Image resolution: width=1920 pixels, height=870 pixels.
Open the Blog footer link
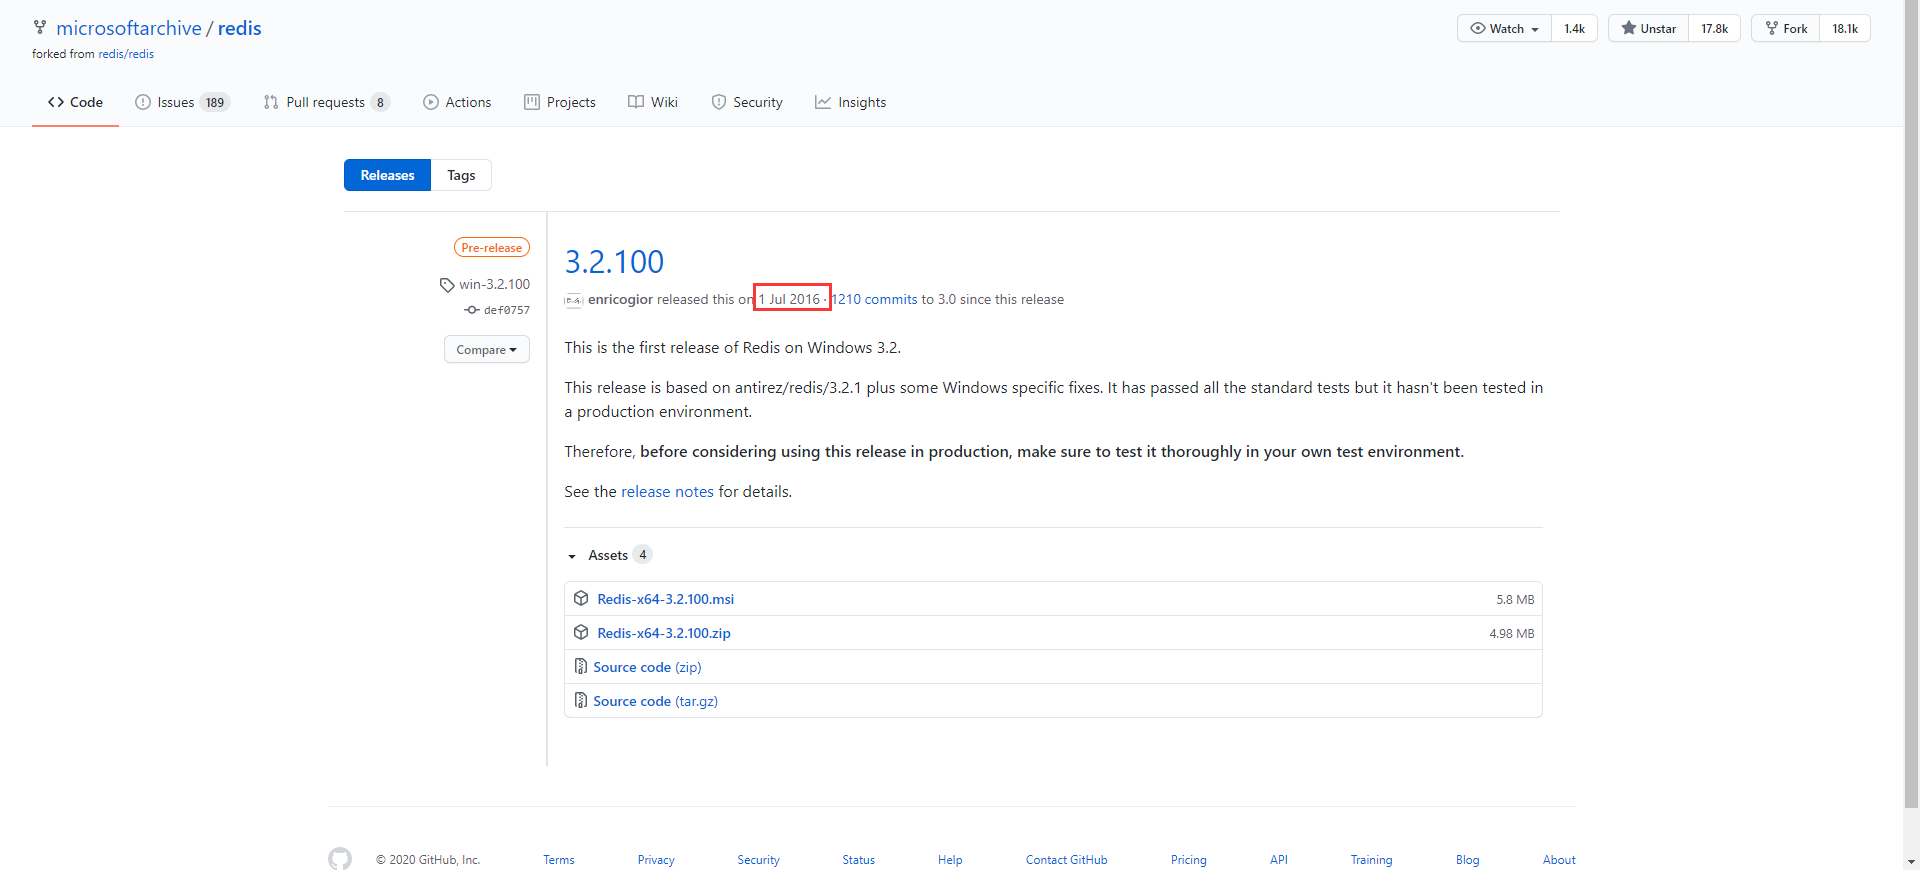[1467, 860]
